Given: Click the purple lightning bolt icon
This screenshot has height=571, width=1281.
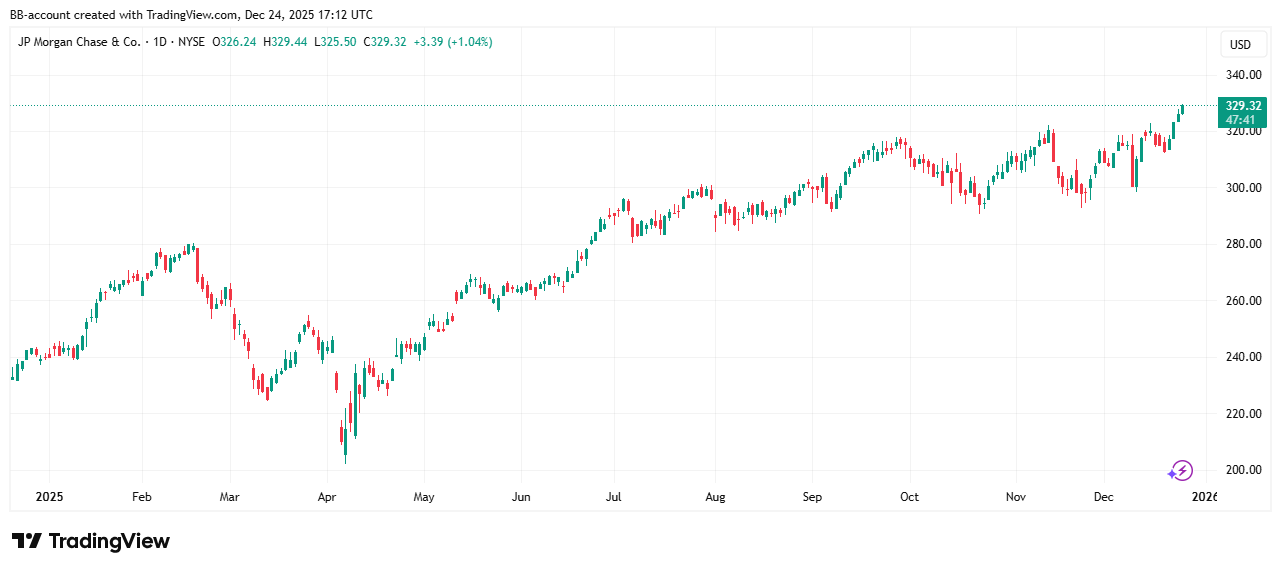Looking at the screenshot, I should [1181, 470].
